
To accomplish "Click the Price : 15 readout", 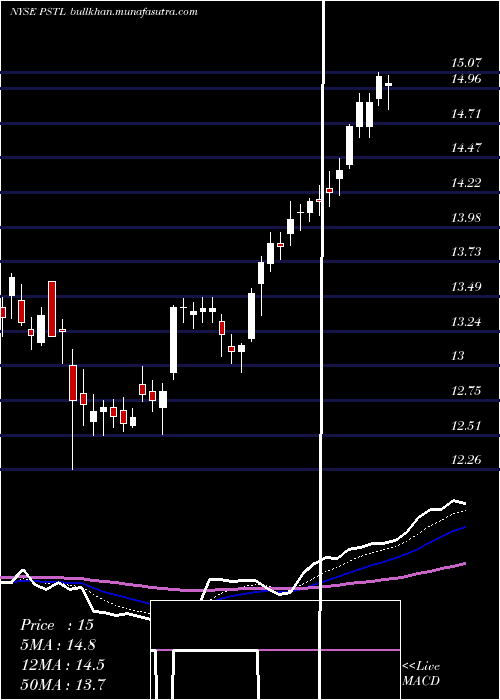I will tap(57, 625).
